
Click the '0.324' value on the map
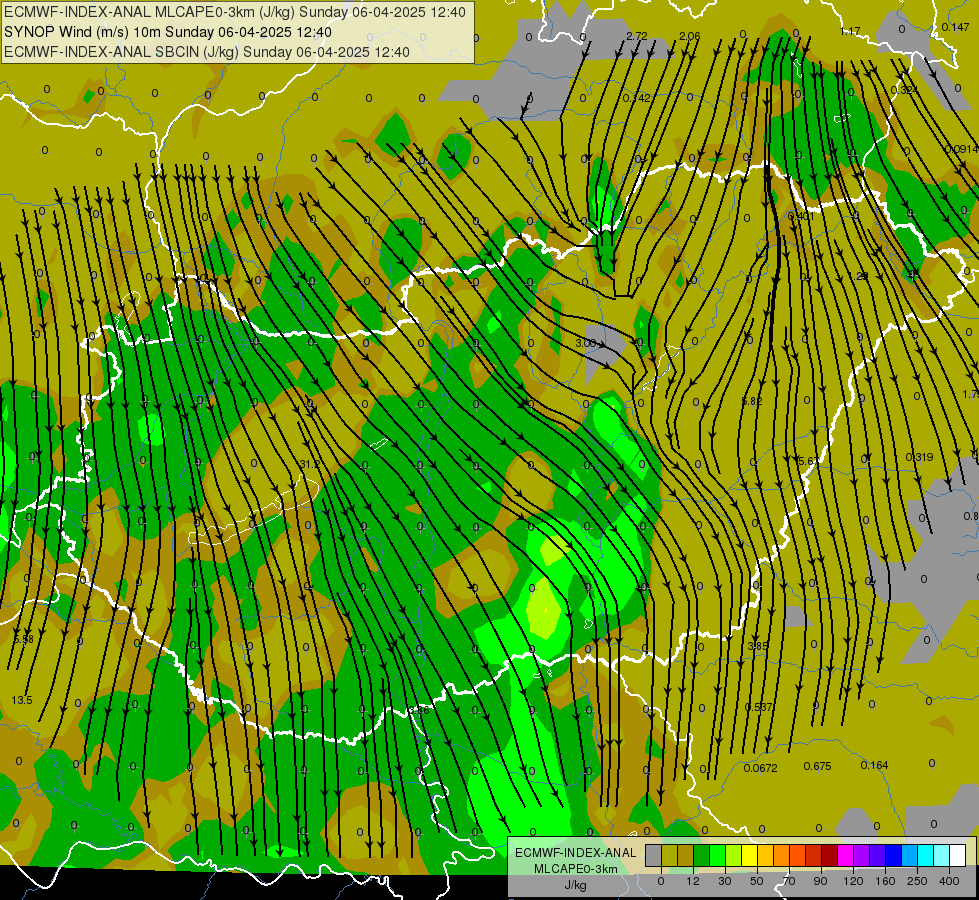[905, 90]
